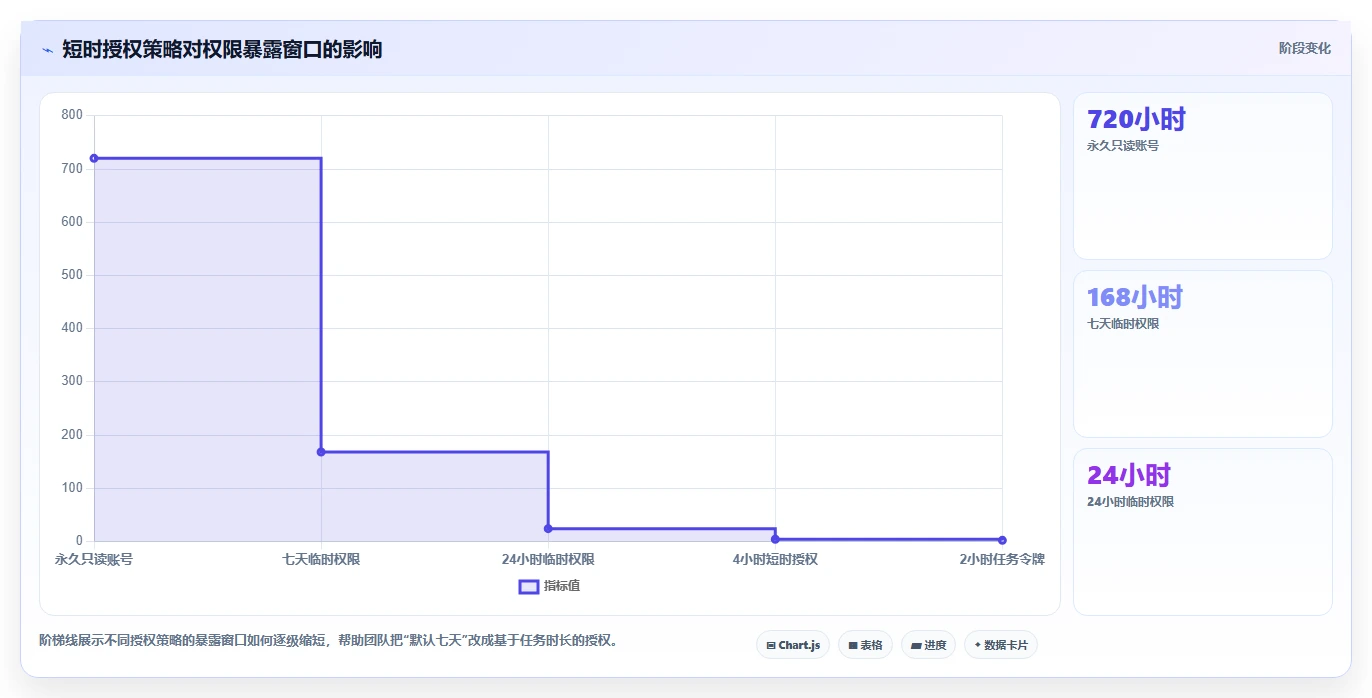Image resolution: width=1372 pixels, height=698 pixels.
Task: Select the 表格 tag
Action: pyautogui.click(x=865, y=645)
